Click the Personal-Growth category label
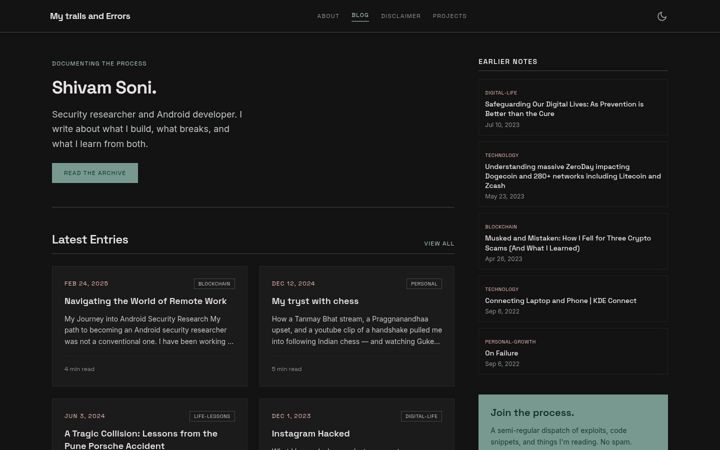 pos(510,342)
